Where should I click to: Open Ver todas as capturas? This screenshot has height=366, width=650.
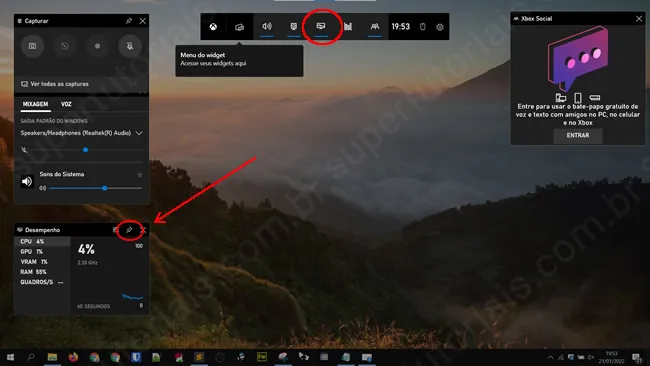coord(55,84)
